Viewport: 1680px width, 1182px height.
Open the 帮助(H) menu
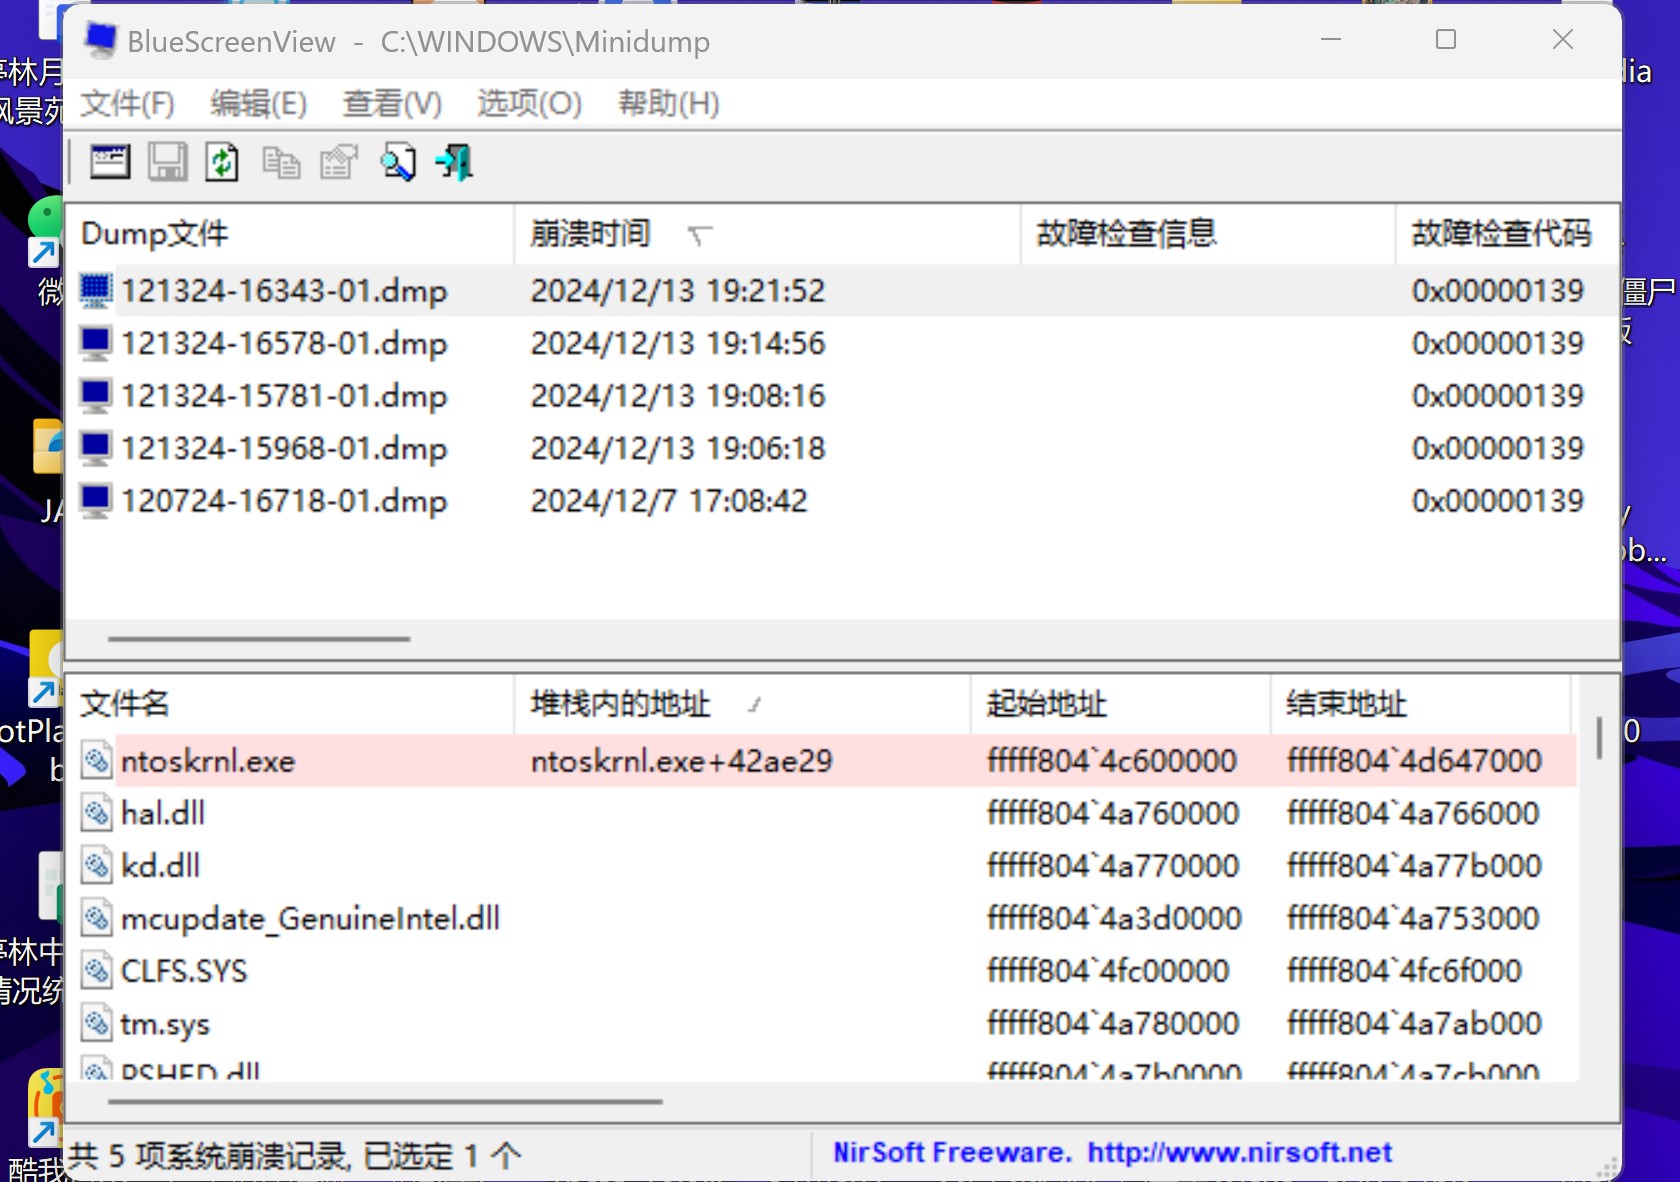pos(667,103)
